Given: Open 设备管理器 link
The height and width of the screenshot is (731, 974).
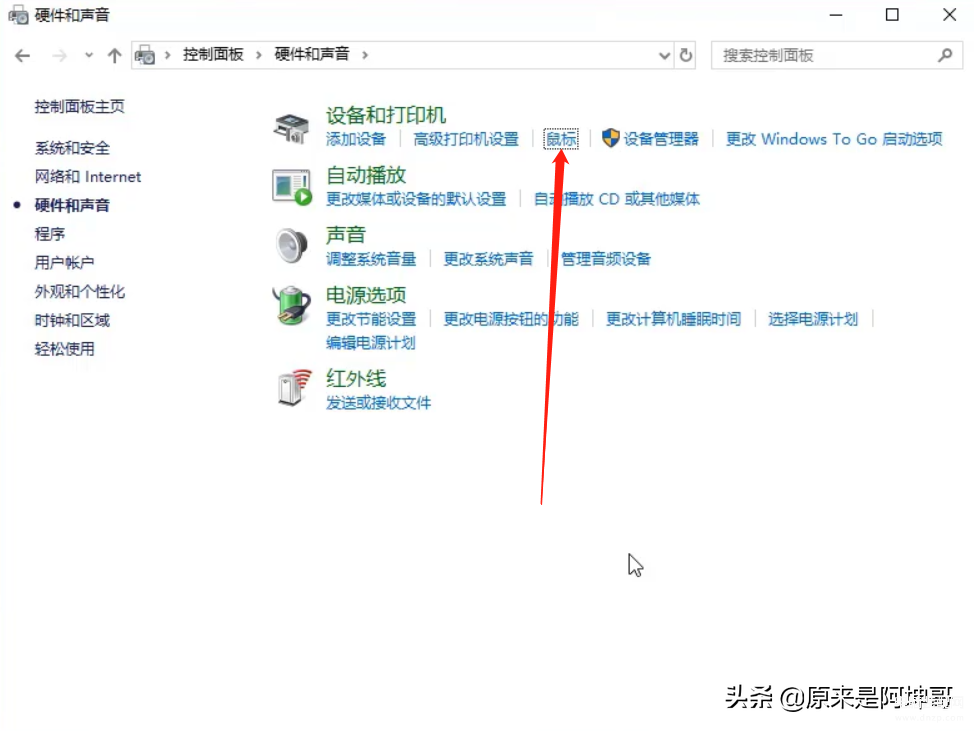Looking at the screenshot, I should pos(661,139).
